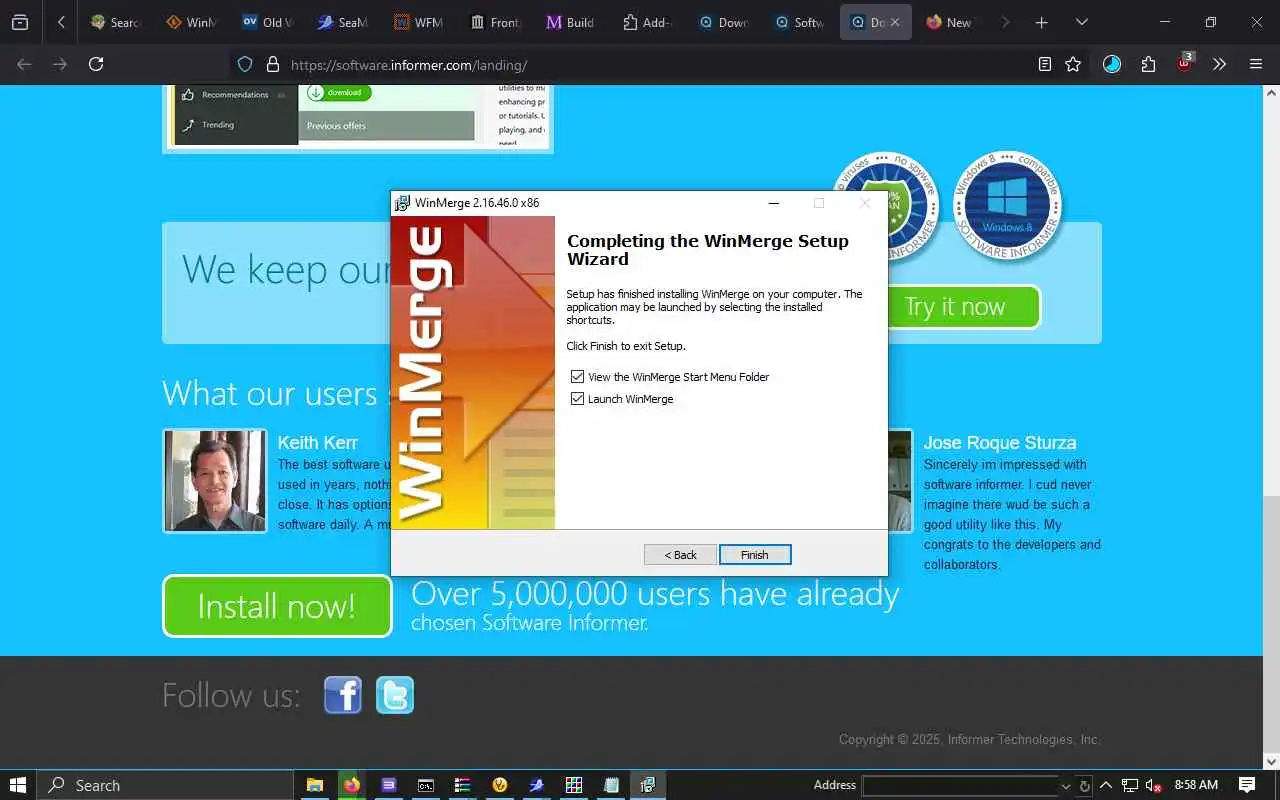Close the active Do browser tab
The image size is (1280, 800).
[895, 22]
